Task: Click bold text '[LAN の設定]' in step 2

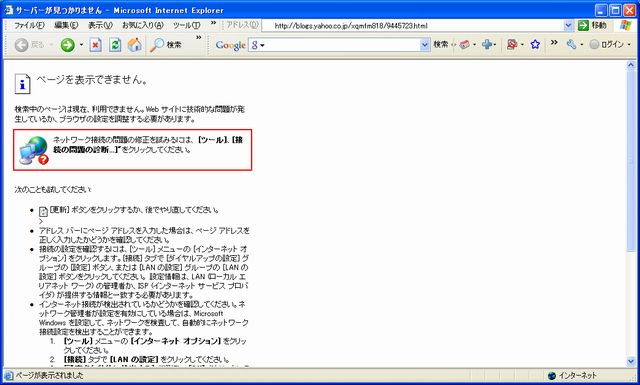Action: click(x=134, y=359)
